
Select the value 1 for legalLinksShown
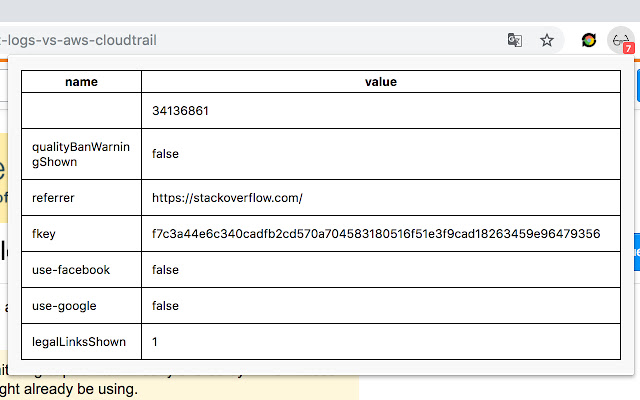(x=155, y=342)
